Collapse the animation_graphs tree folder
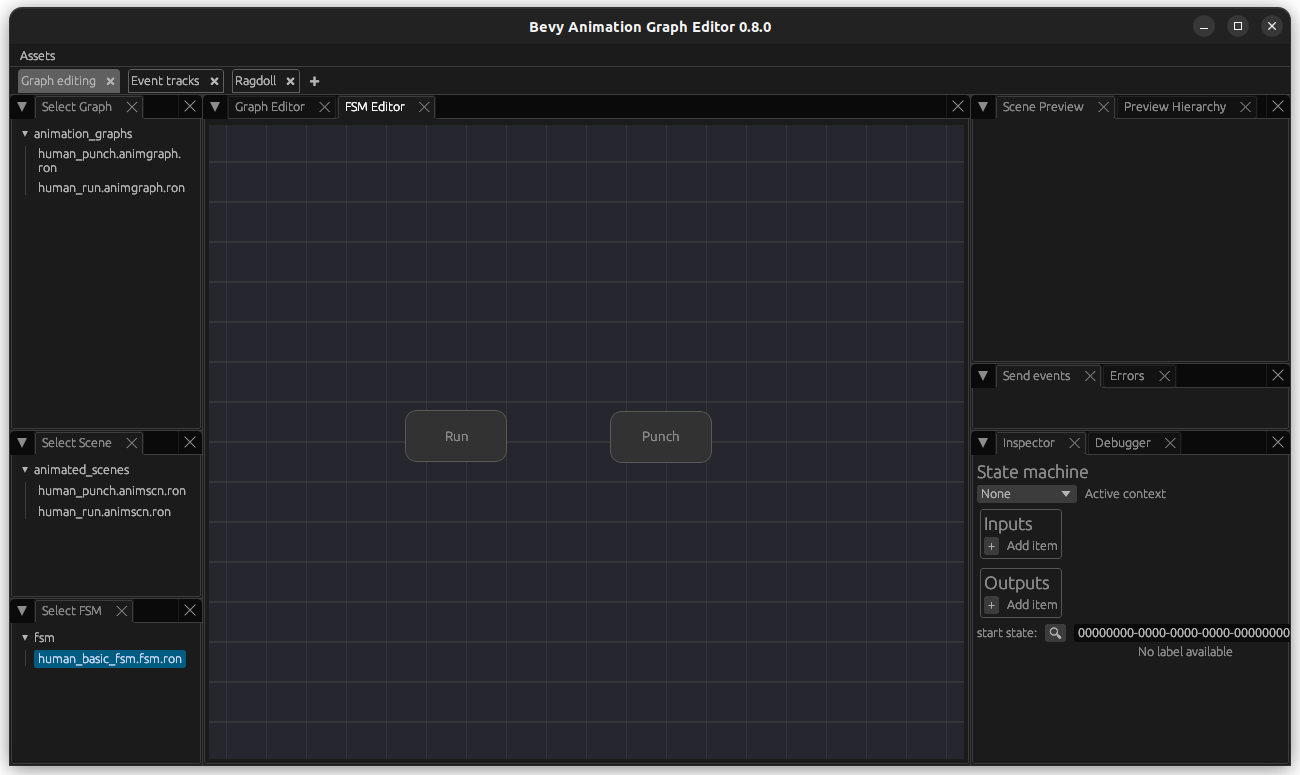 [x=25, y=133]
